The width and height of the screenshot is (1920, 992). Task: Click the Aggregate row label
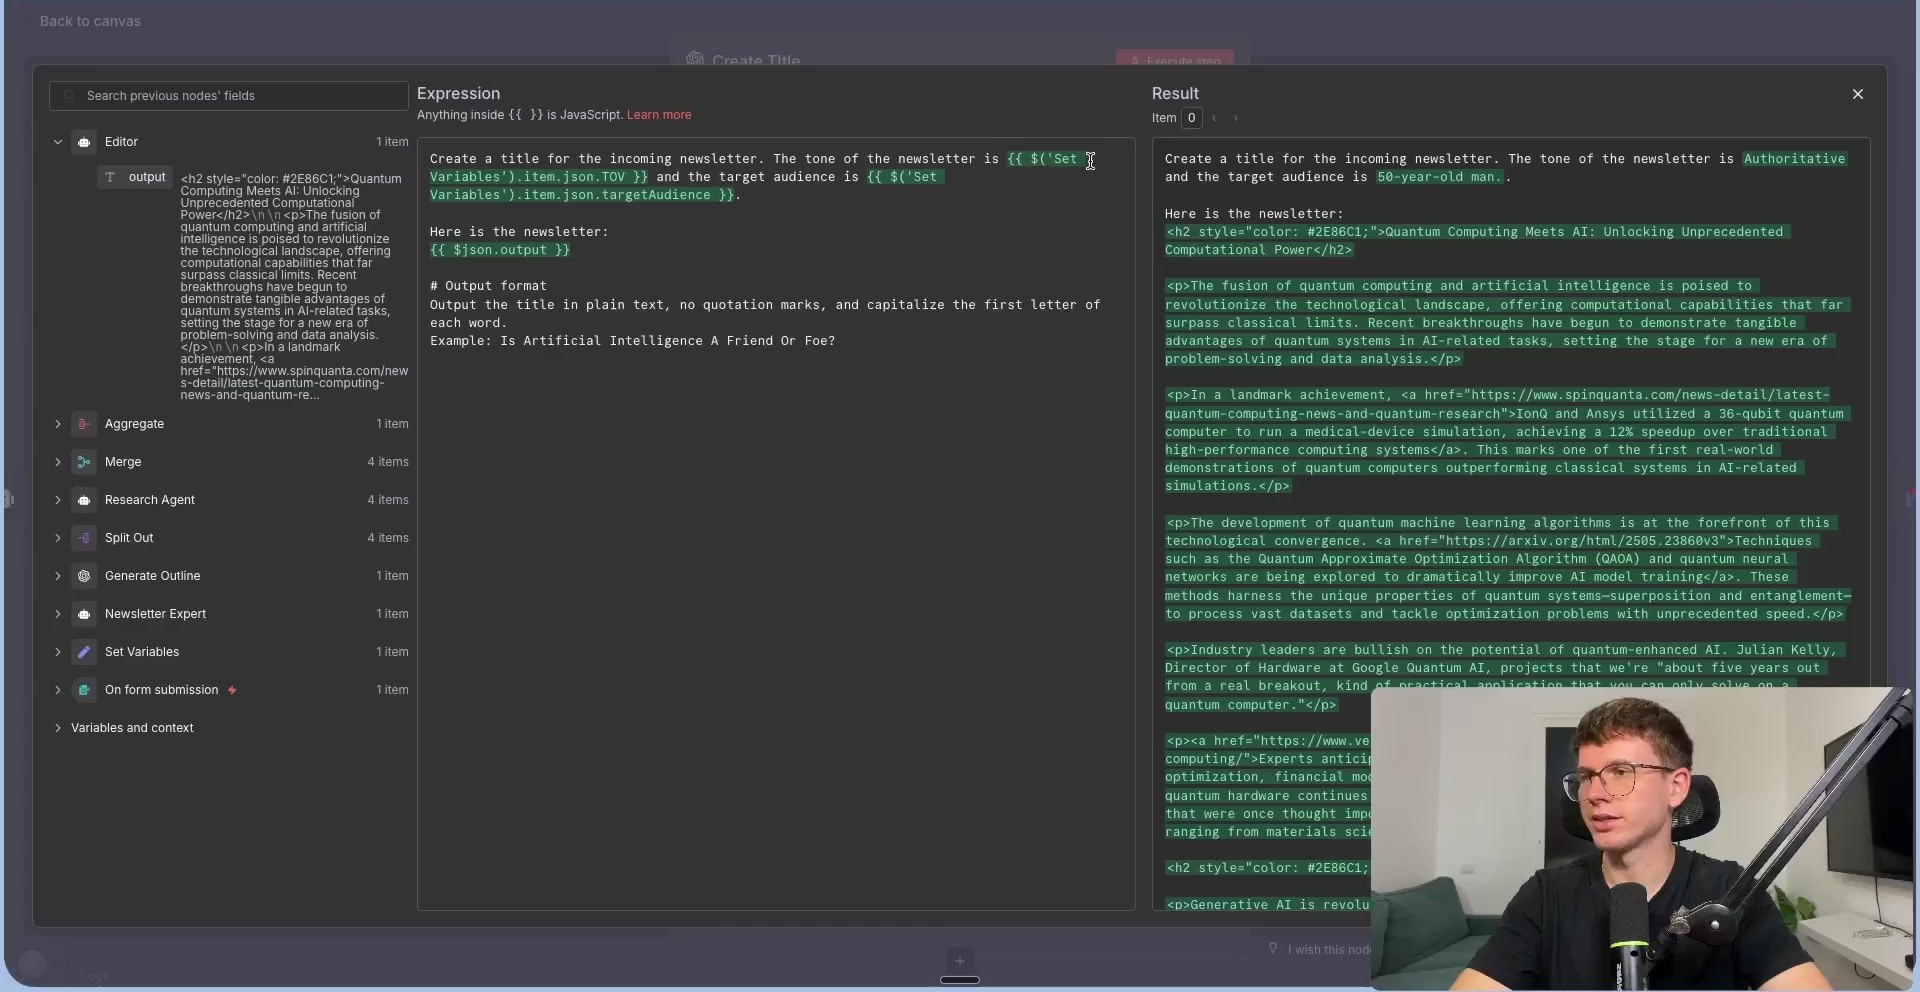click(x=134, y=424)
